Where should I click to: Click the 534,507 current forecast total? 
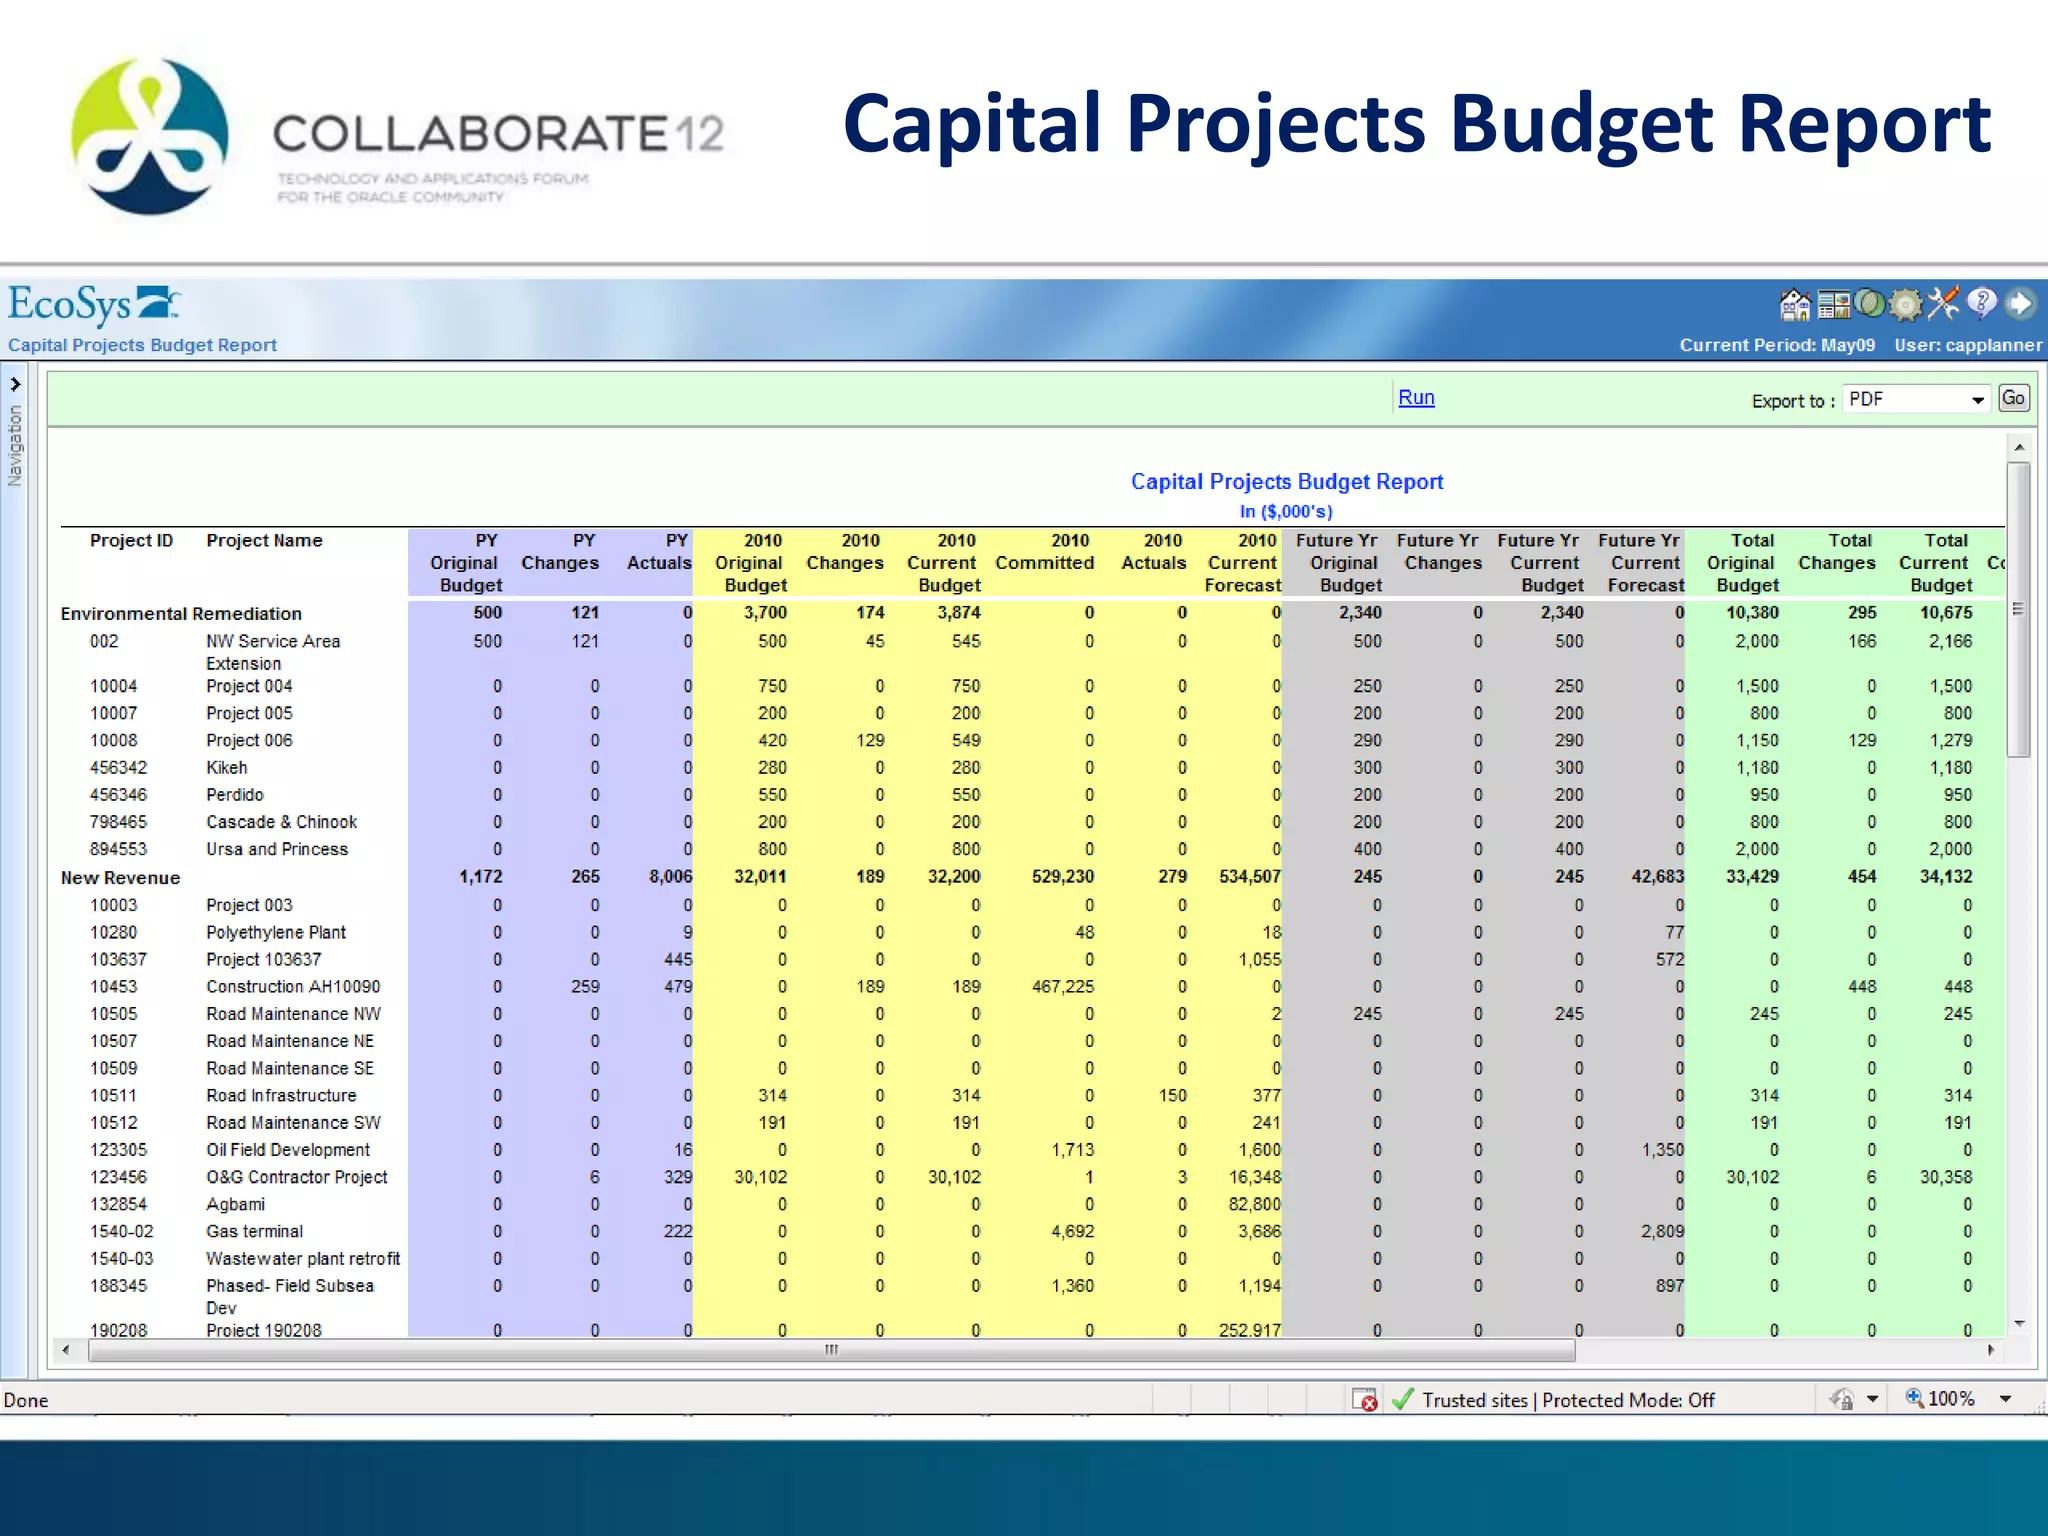tap(1250, 877)
